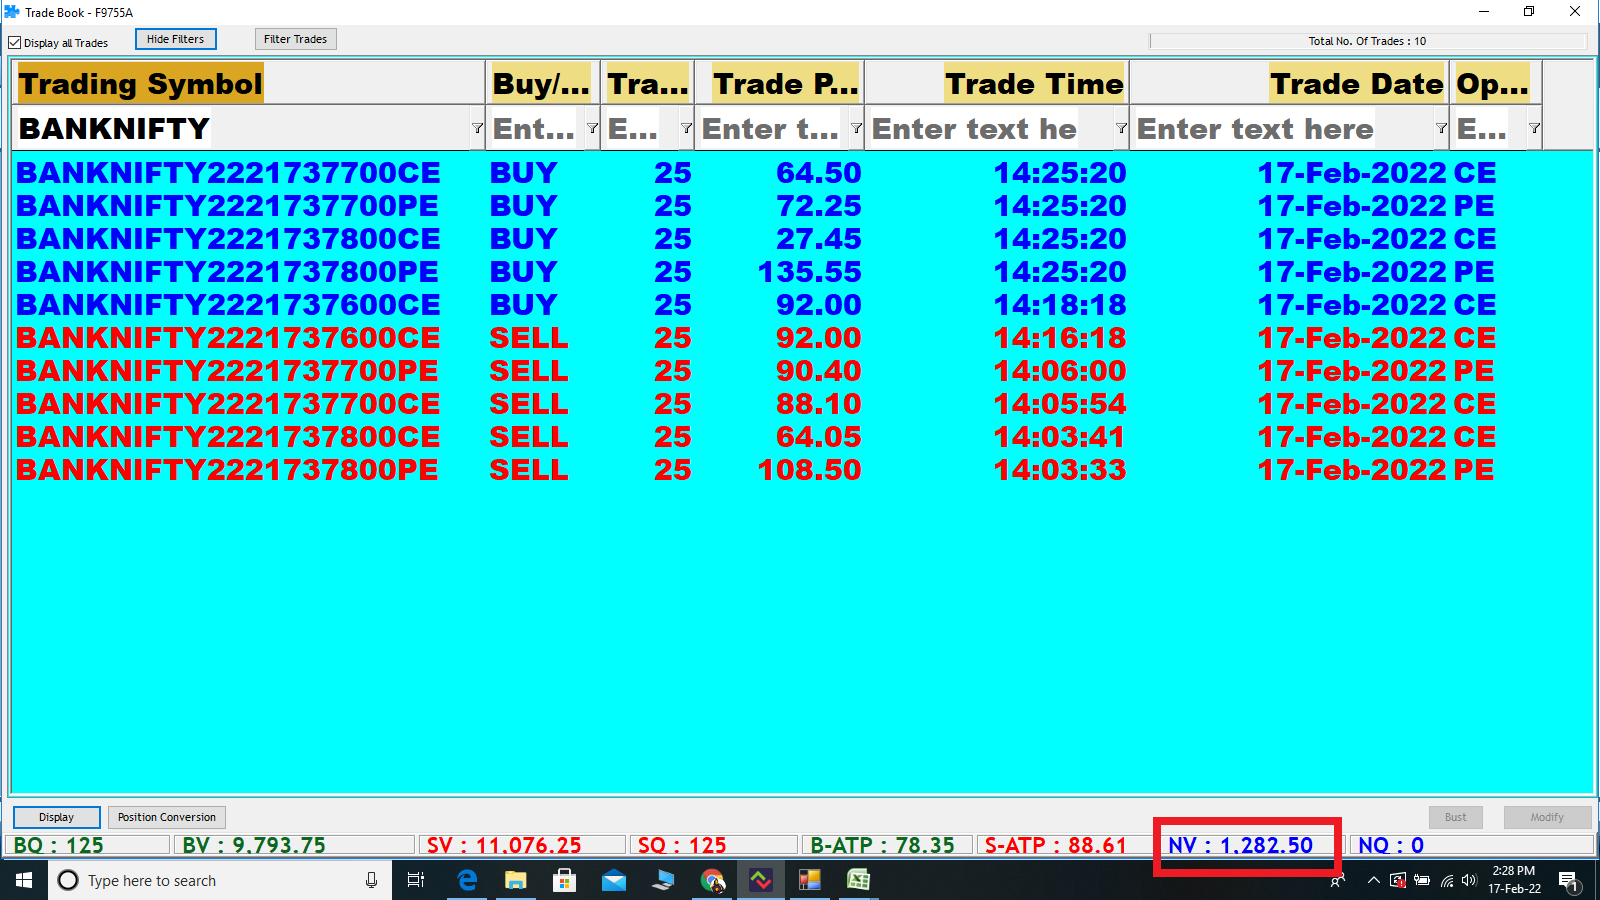Screen dimensions: 1600x900
Task: Open the Trade Price column filter dropdown
Action: [x=856, y=128]
